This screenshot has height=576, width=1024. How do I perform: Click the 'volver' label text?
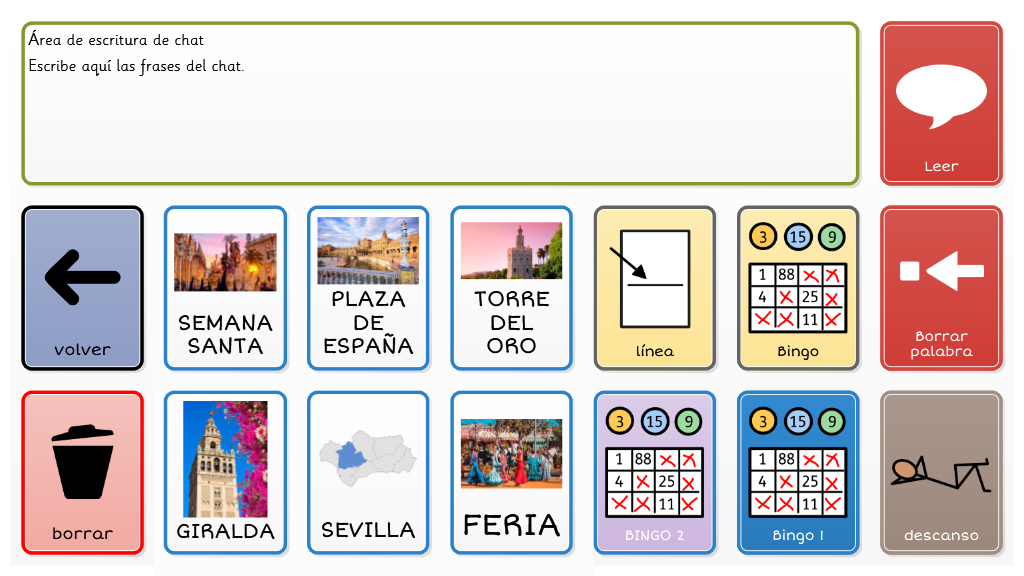(83, 350)
